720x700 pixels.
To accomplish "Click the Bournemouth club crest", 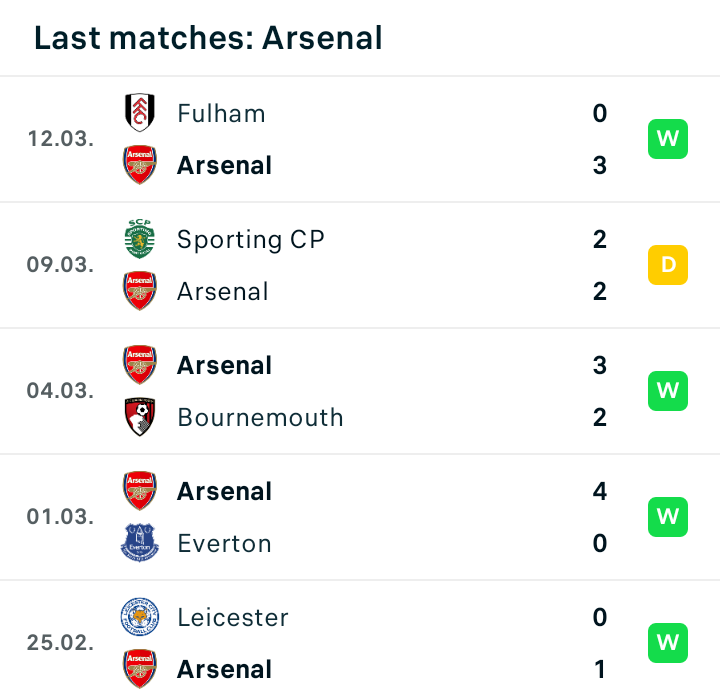I will [x=140, y=417].
